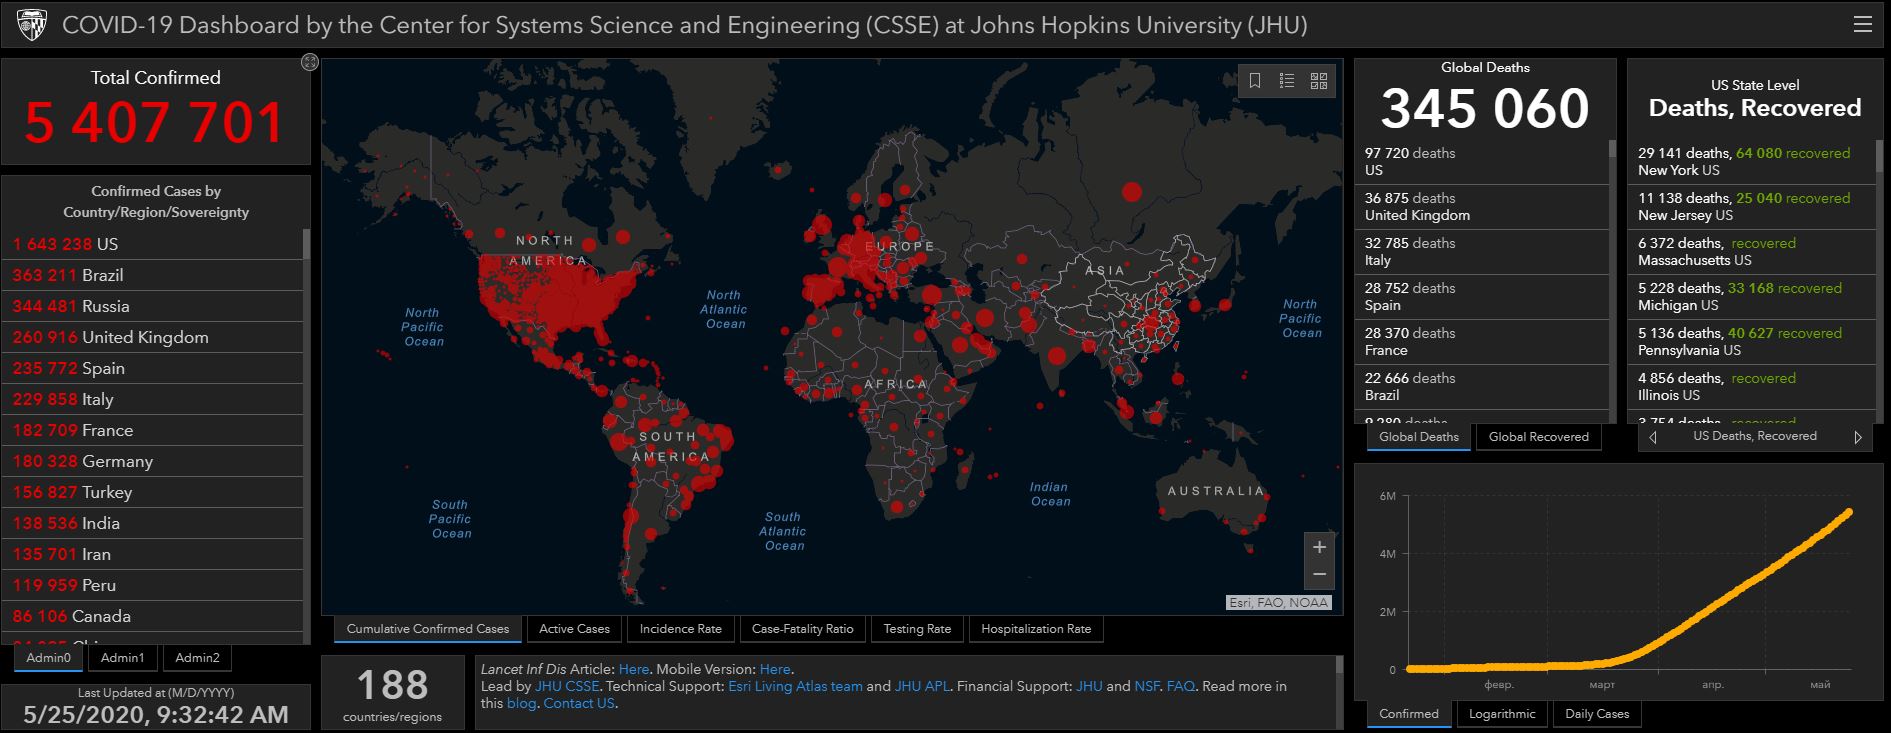Show the map legend list icon
This screenshot has width=1891, height=733.
point(1287,81)
